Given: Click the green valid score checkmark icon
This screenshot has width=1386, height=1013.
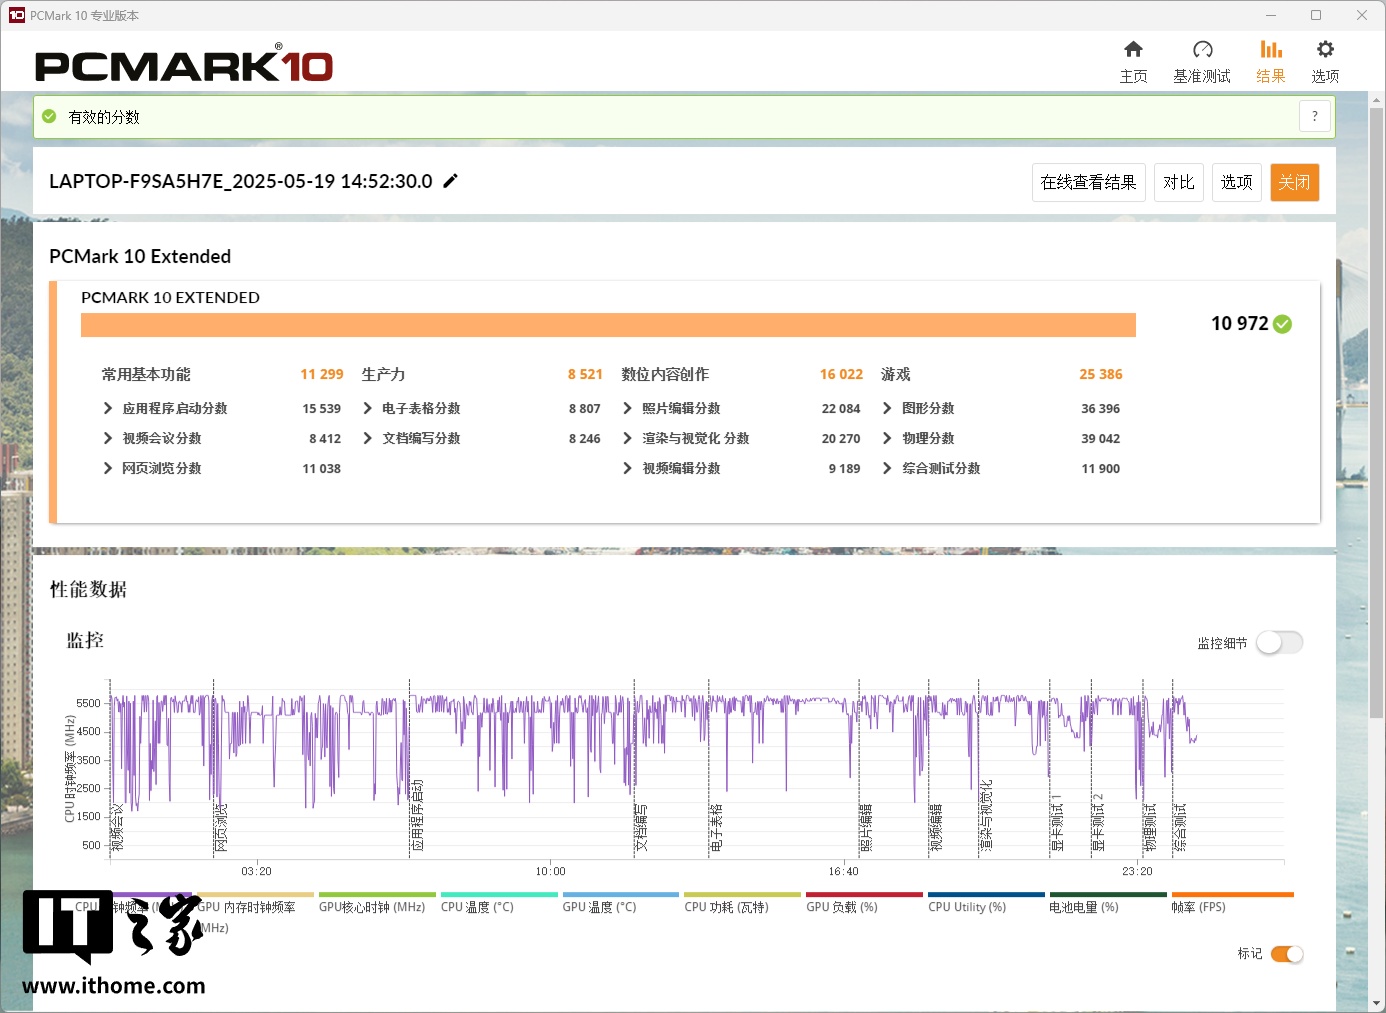Looking at the screenshot, I should tap(49, 117).
